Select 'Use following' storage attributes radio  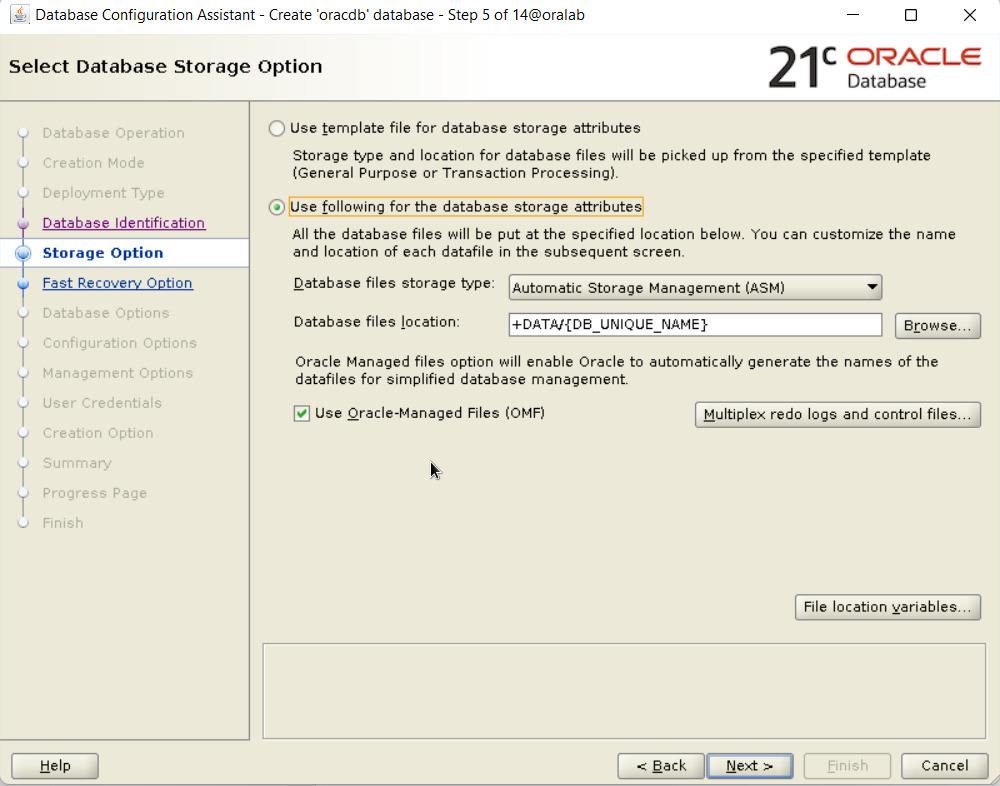pyautogui.click(x=277, y=207)
